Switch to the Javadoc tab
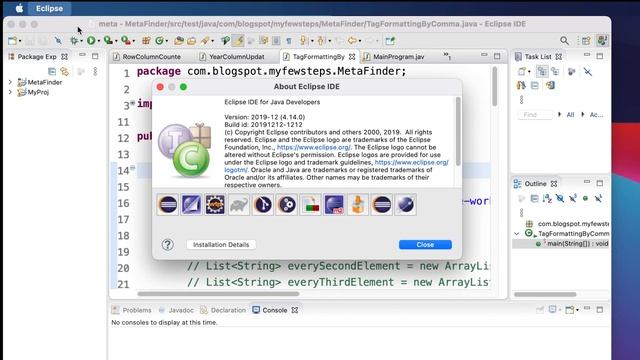The height and width of the screenshot is (360, 640). pos(176,310)
